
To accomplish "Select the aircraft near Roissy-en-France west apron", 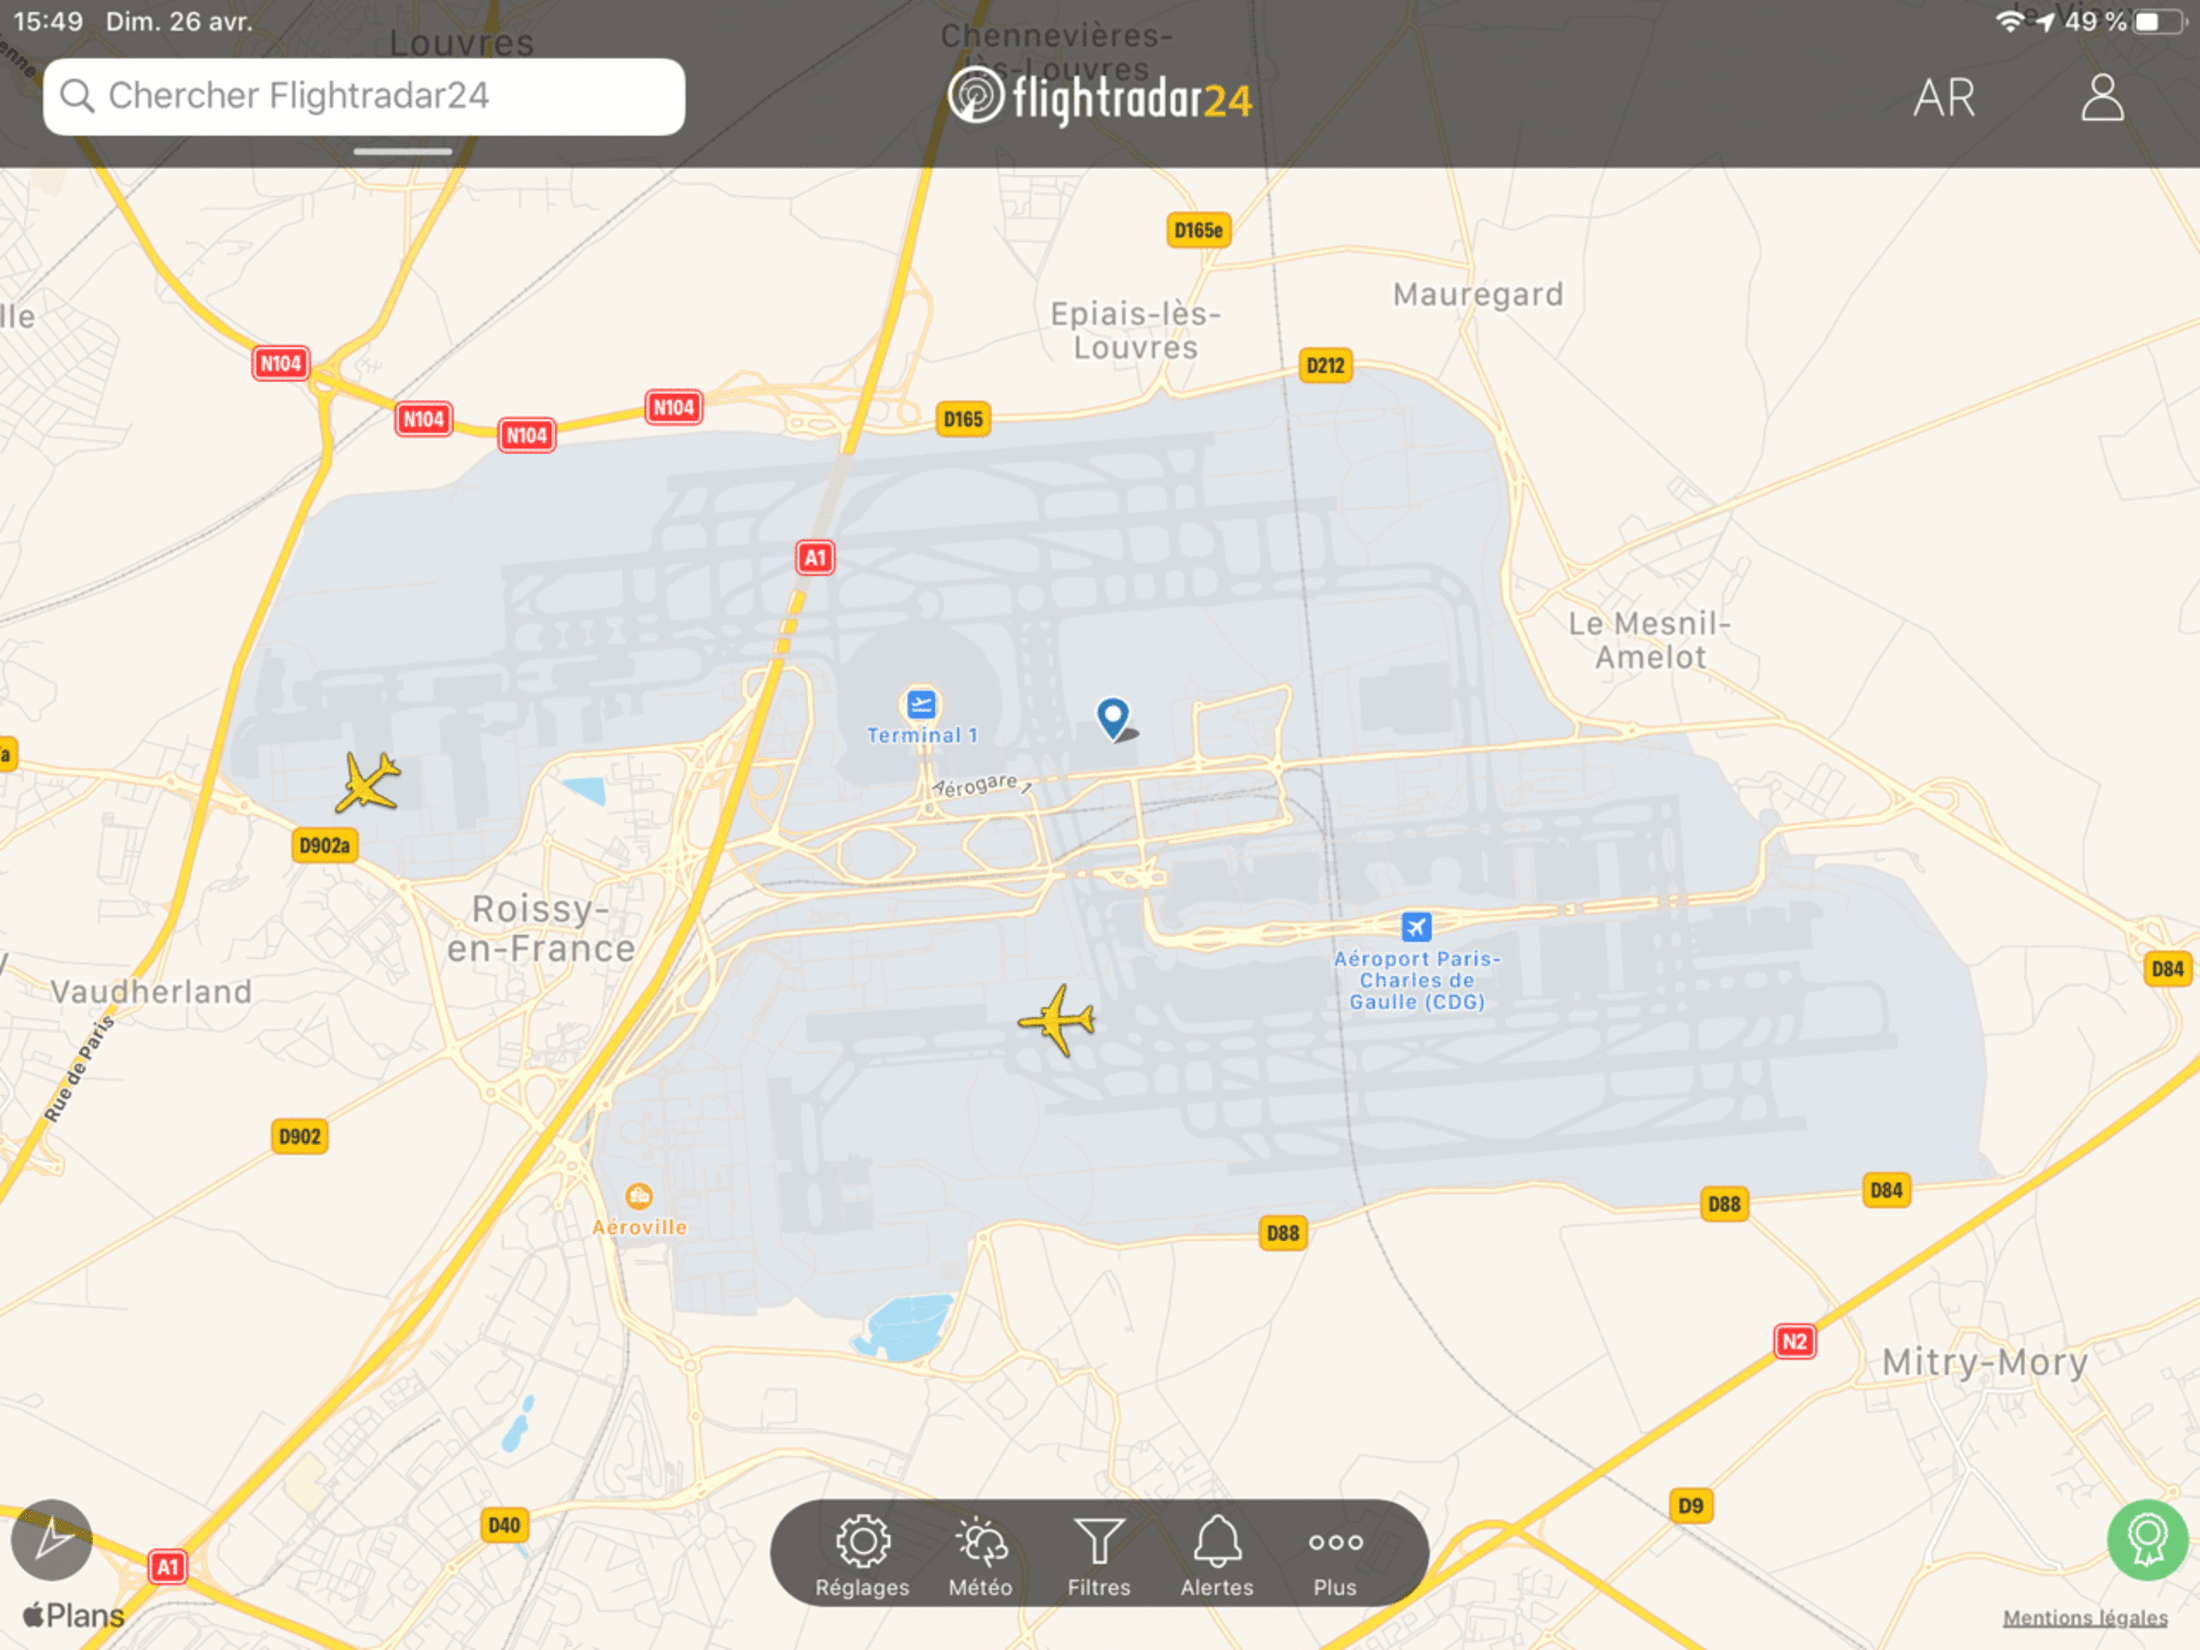I will point(369,782).
